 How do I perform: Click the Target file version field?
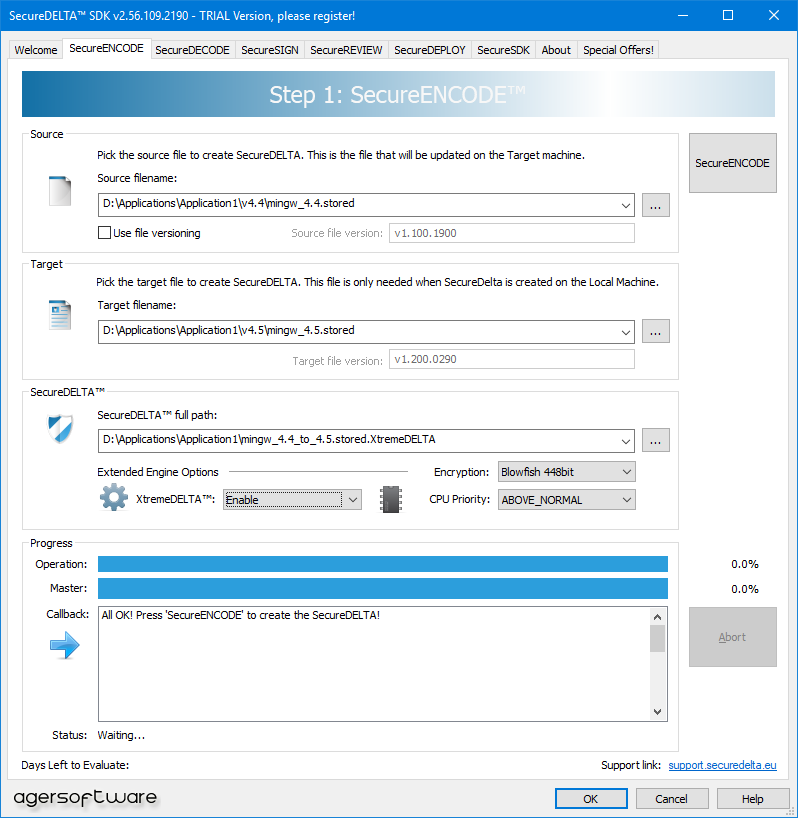pyautogui.click(x=512, y=359)
